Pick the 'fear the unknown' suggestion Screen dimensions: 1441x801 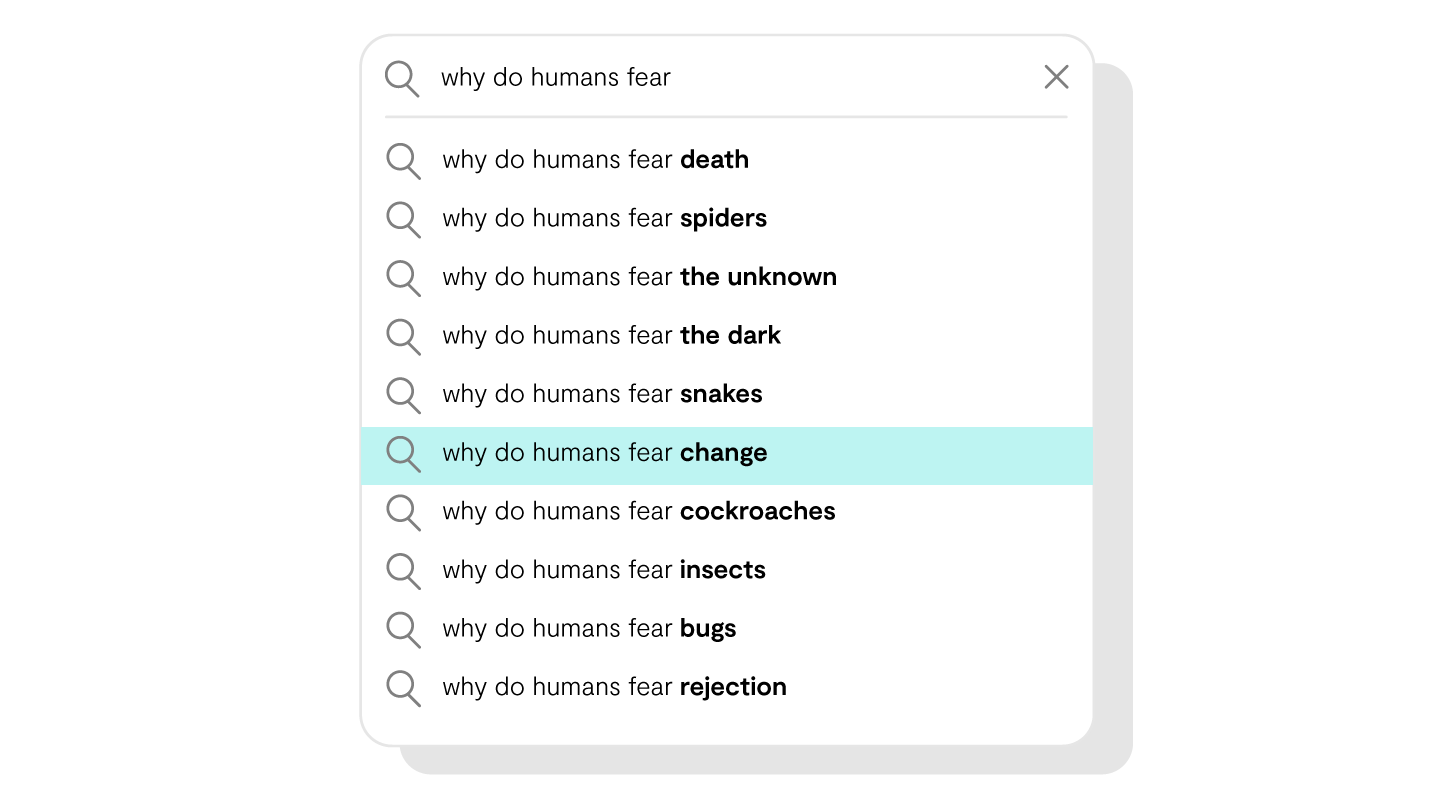pyautogui.click(x=639, y=277)
